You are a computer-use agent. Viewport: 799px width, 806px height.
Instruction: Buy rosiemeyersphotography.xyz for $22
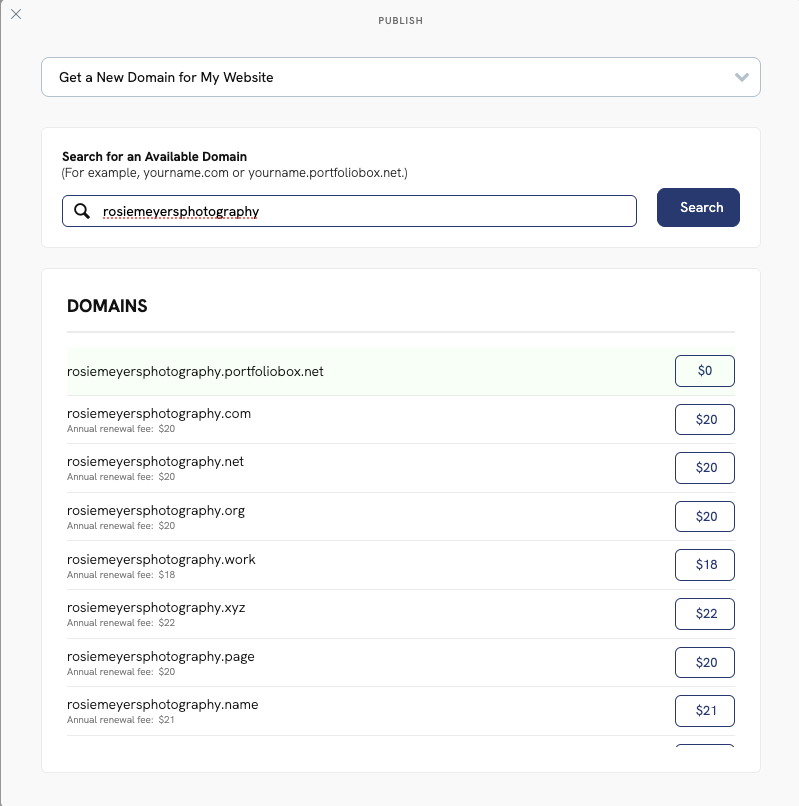tap(704, 613)
